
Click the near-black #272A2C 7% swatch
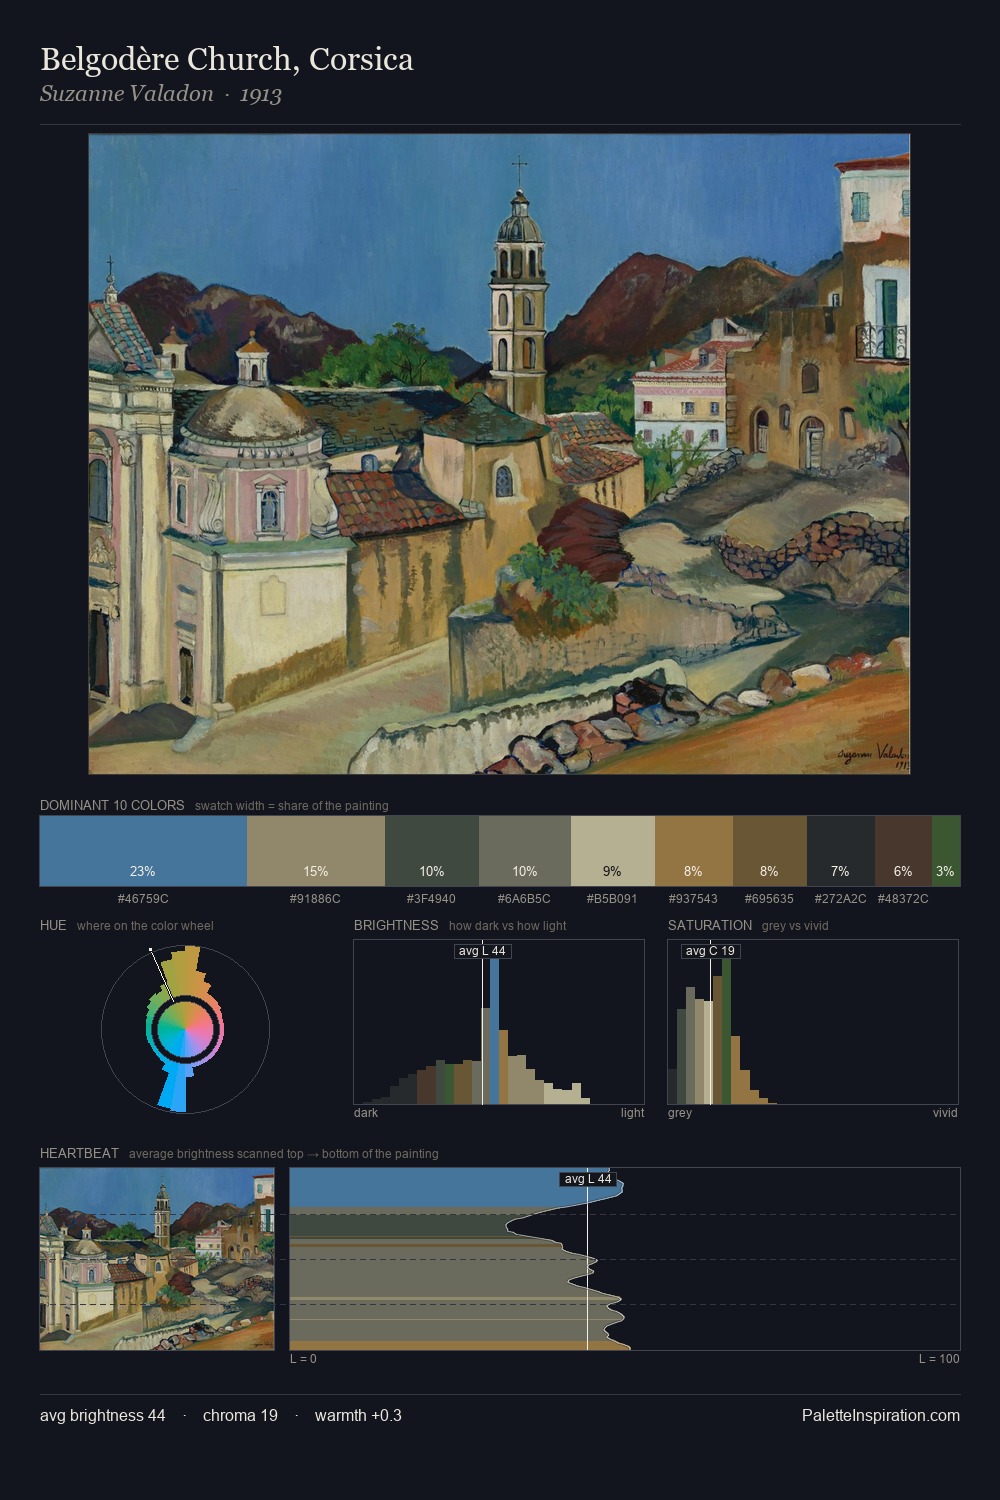coord(841,851)
